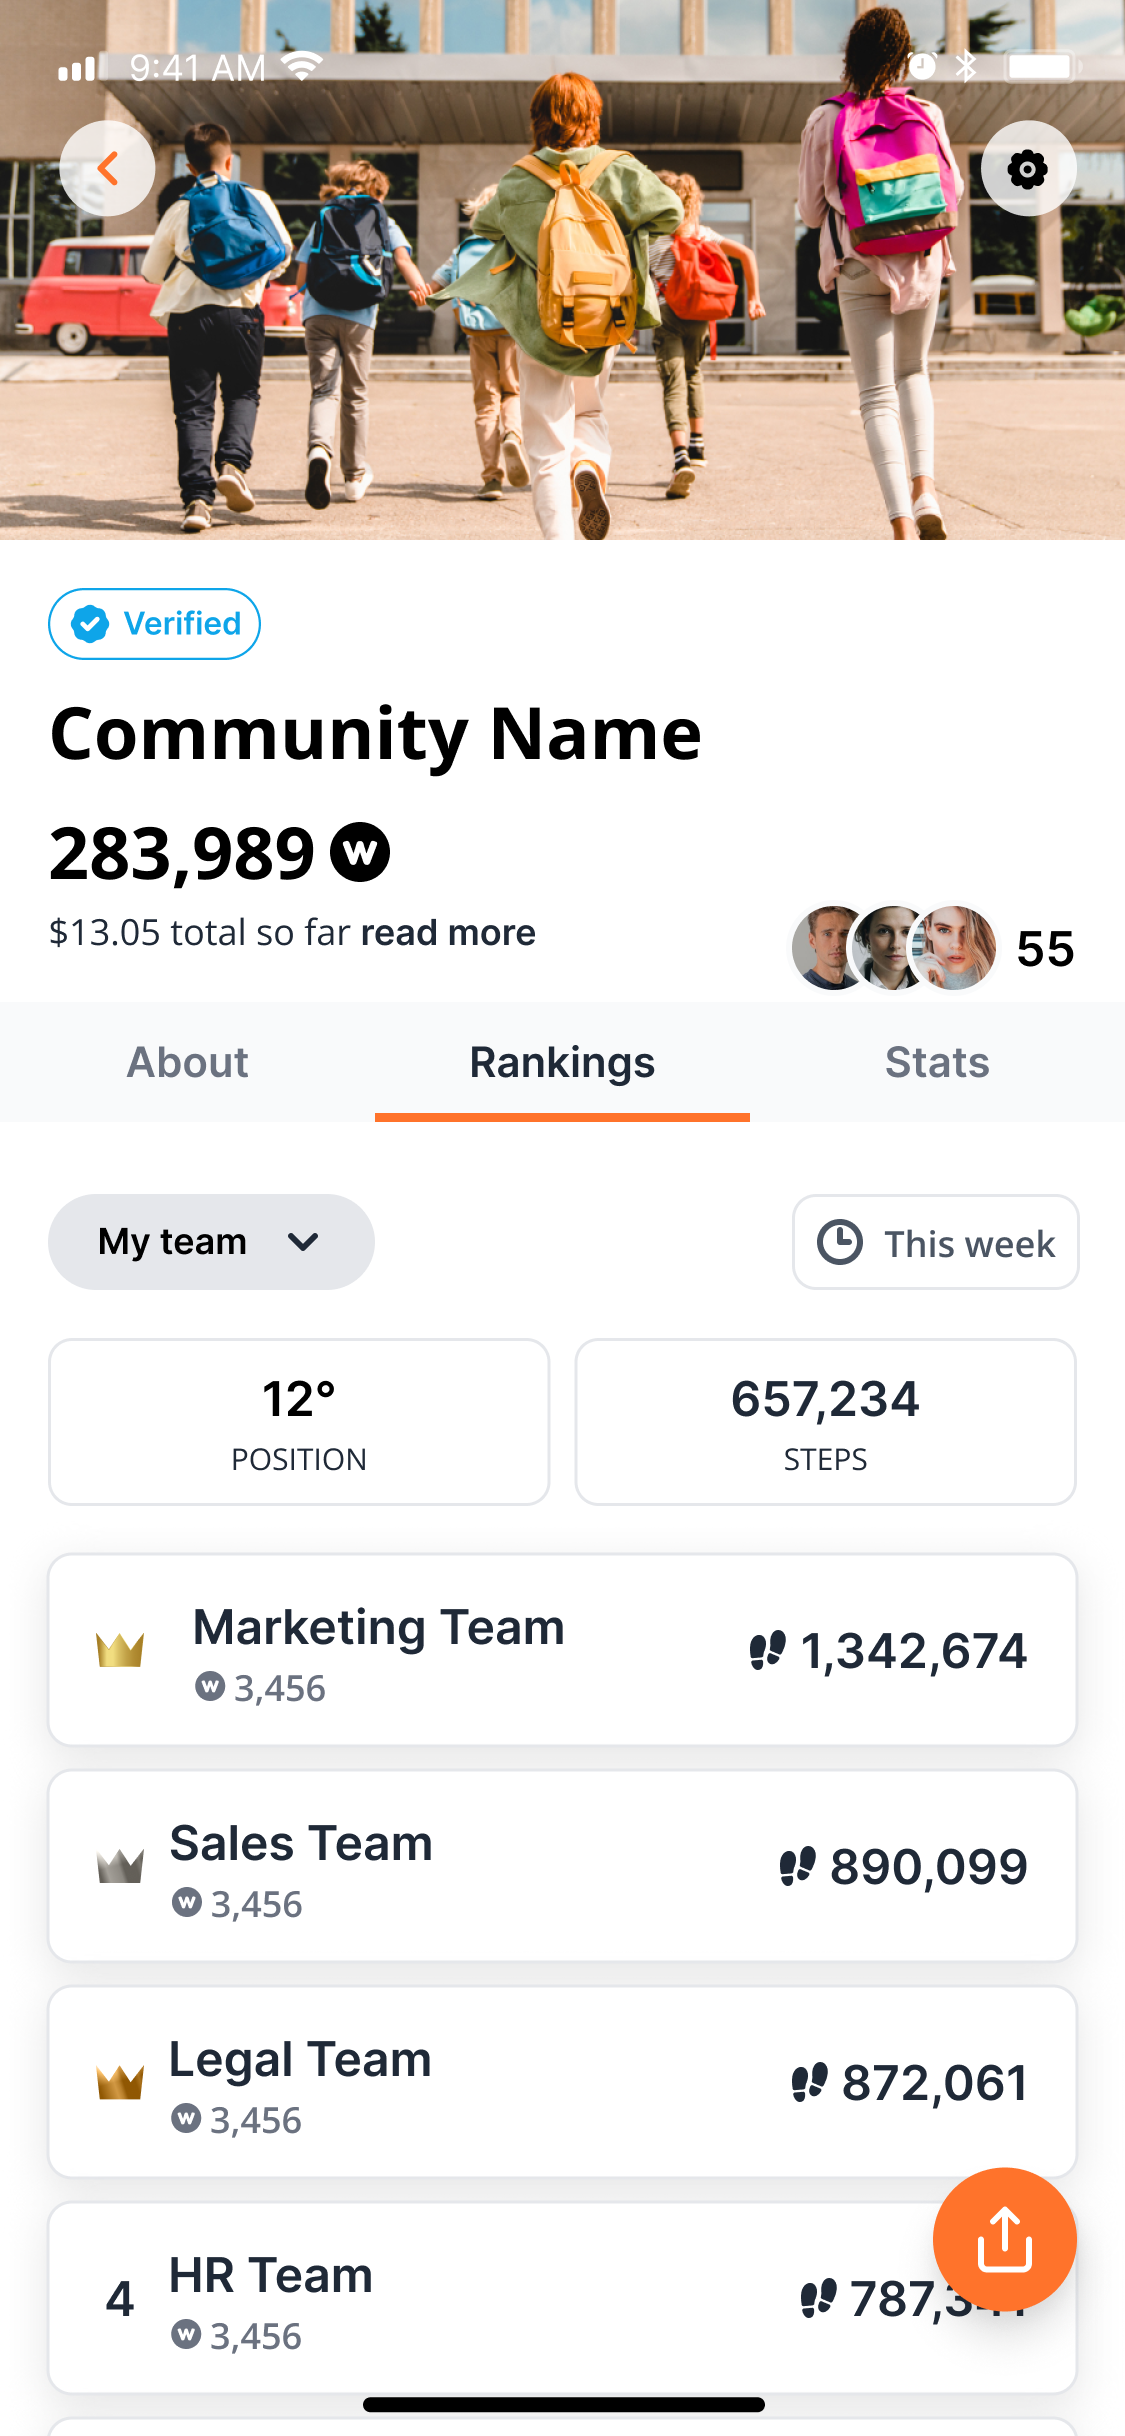Viewport: 1125px width, 2436px height.
Task: Tap the gold crown on Marketing Team
Action: 120,1649
